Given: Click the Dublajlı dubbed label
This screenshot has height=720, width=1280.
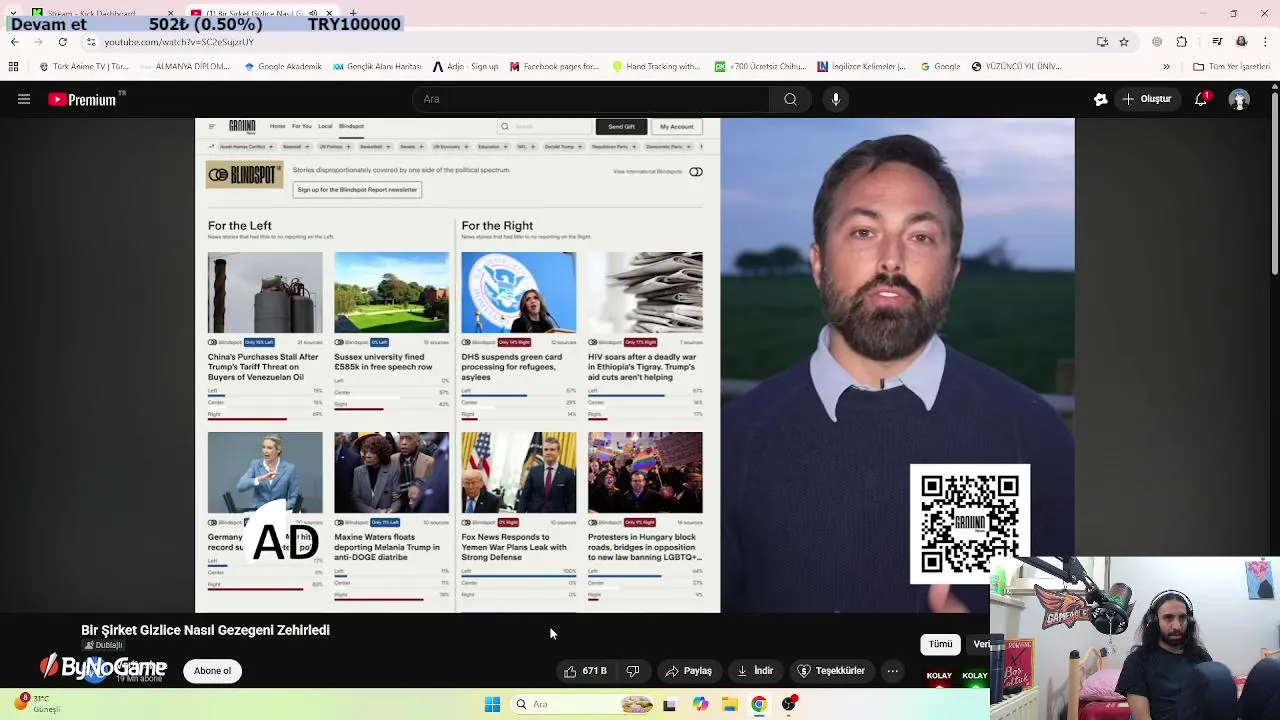Looking at the screenshot, I should coord(103,645).
